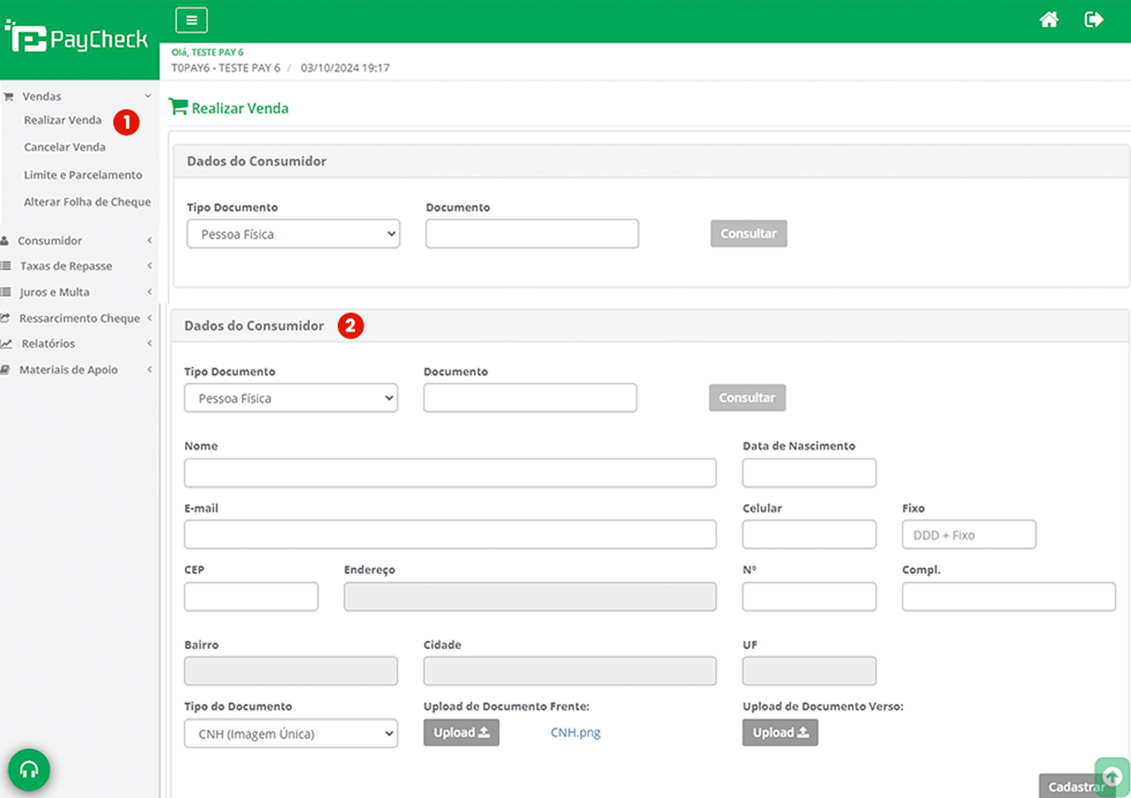The height and width of the screenshot is (798, 1131).
Task: Focus the upper Documento input field
Action: coord(532,234)
